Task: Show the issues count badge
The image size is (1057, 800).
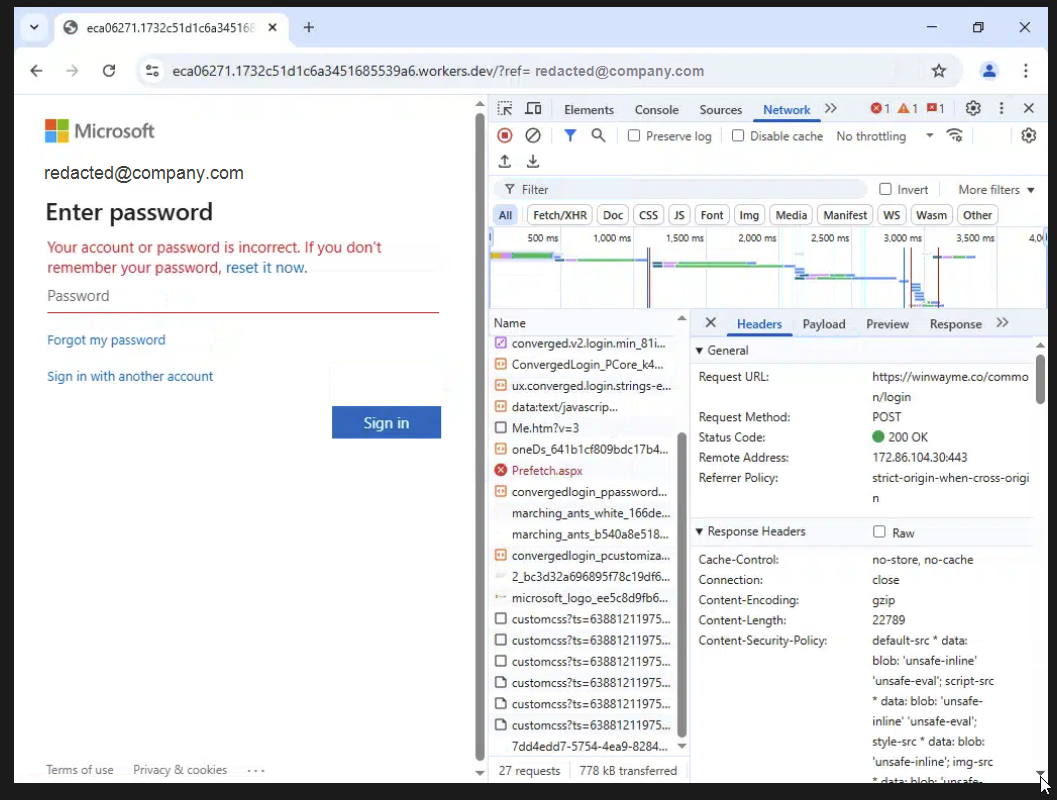Action: (936, 109)
